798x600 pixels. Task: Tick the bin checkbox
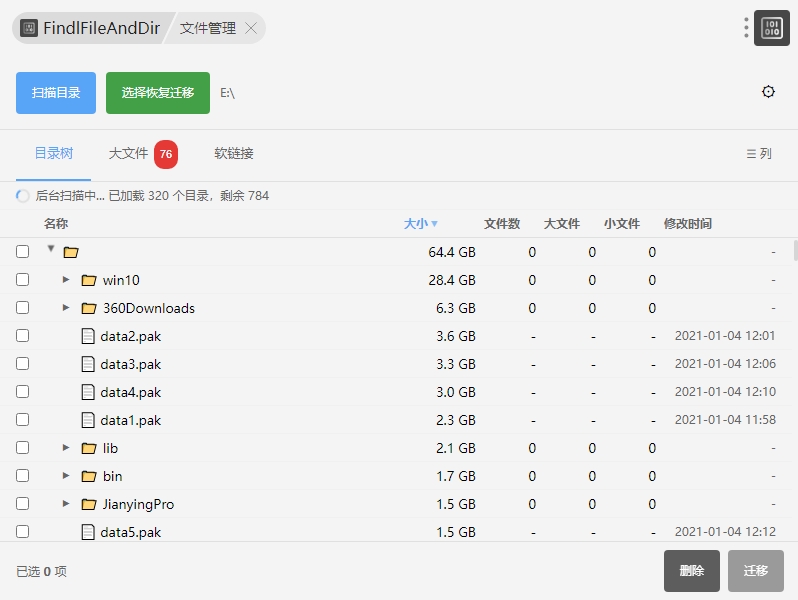click(22, 475)
